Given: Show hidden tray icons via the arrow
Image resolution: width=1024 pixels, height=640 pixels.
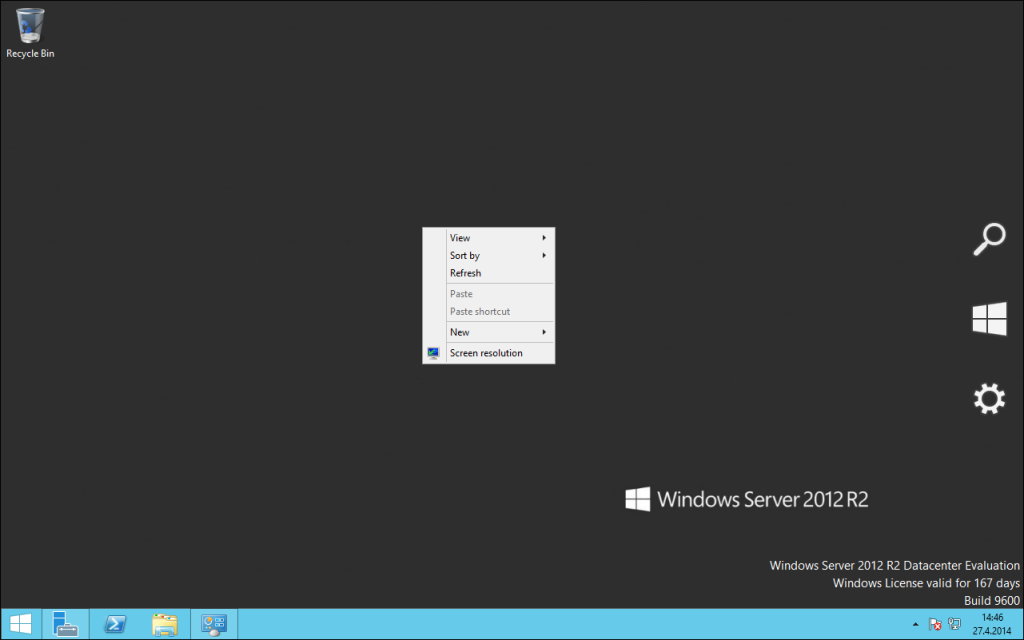Looking at the screenshot, I should pyautogui.click(x=916, y=624).
